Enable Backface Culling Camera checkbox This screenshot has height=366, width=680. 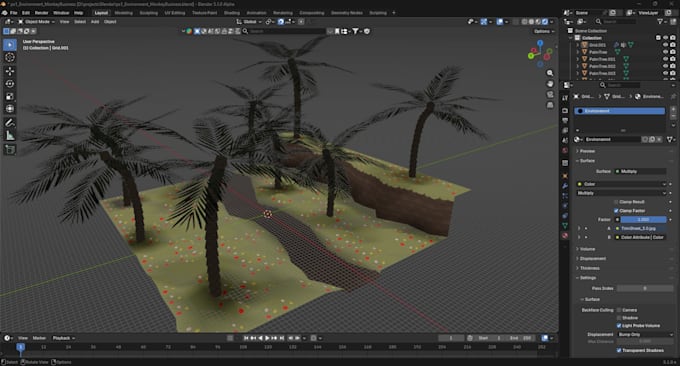(619, 310)
